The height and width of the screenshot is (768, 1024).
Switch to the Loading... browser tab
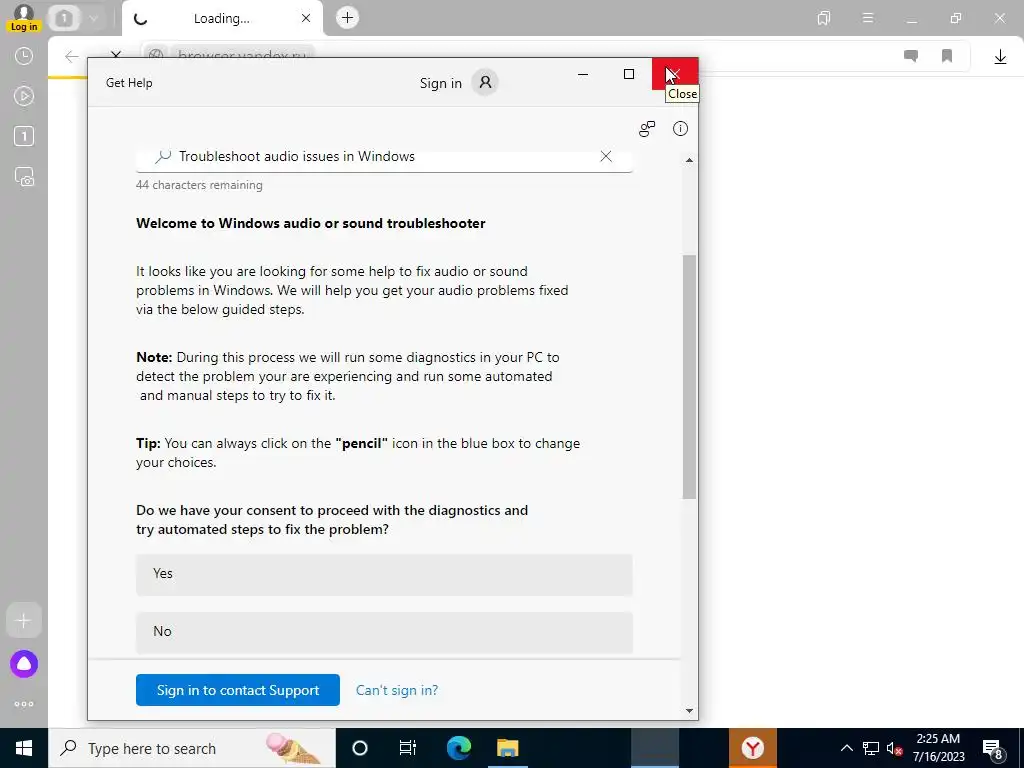coord(221,18)
